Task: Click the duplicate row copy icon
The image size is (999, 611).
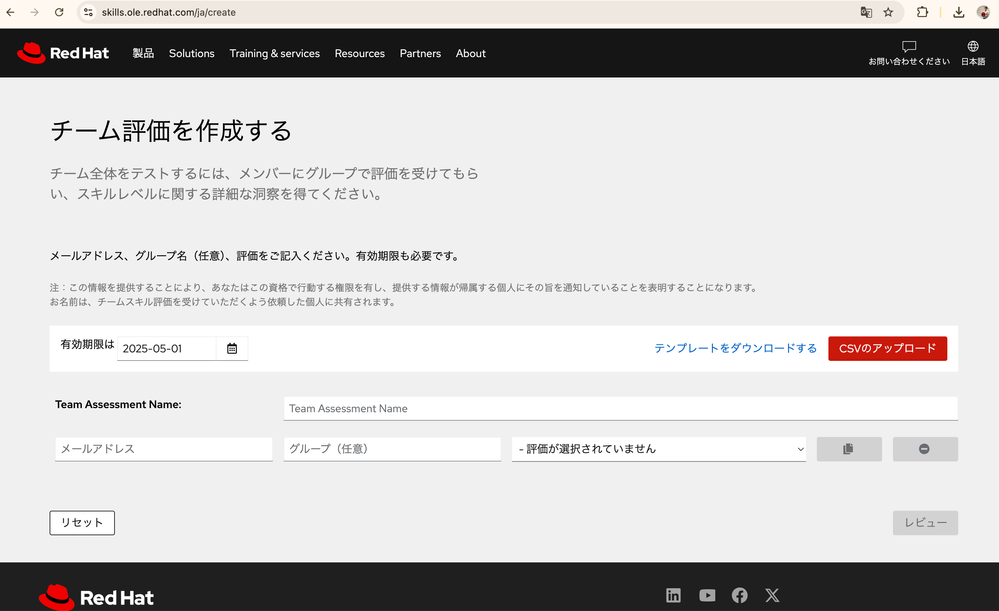Action: 848,449
